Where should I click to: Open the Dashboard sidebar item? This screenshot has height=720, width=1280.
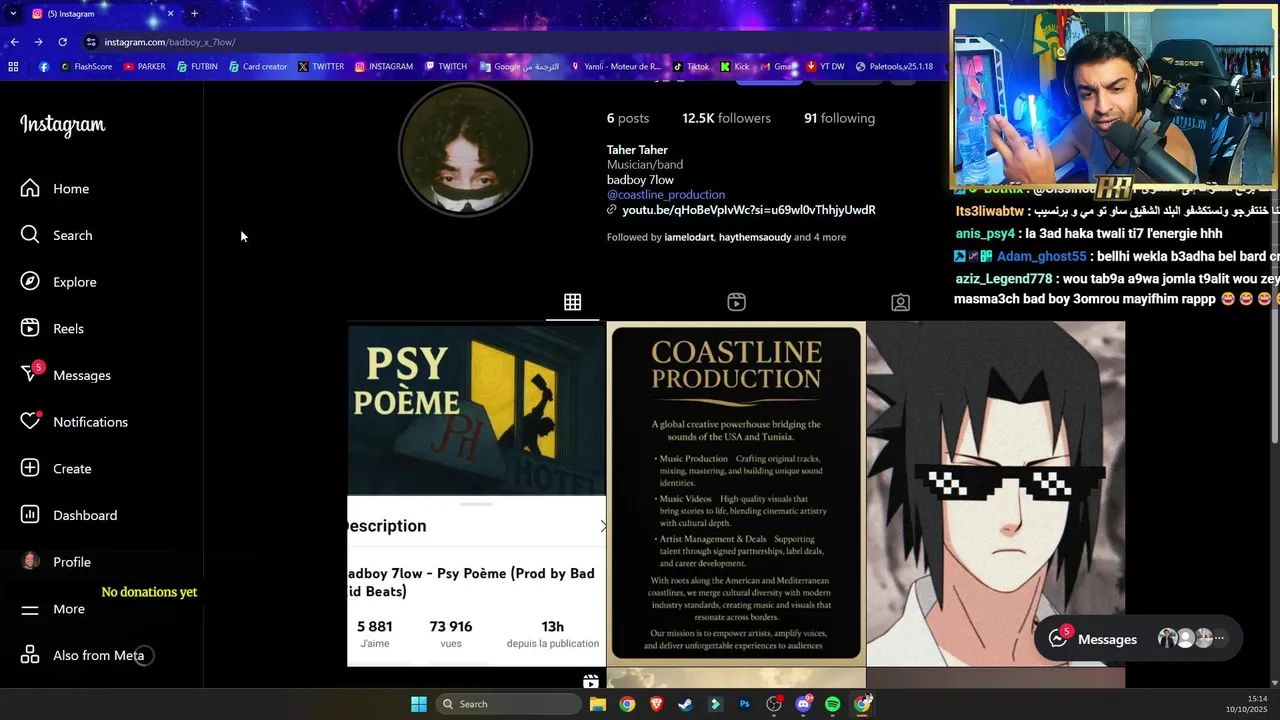point(69,515)
